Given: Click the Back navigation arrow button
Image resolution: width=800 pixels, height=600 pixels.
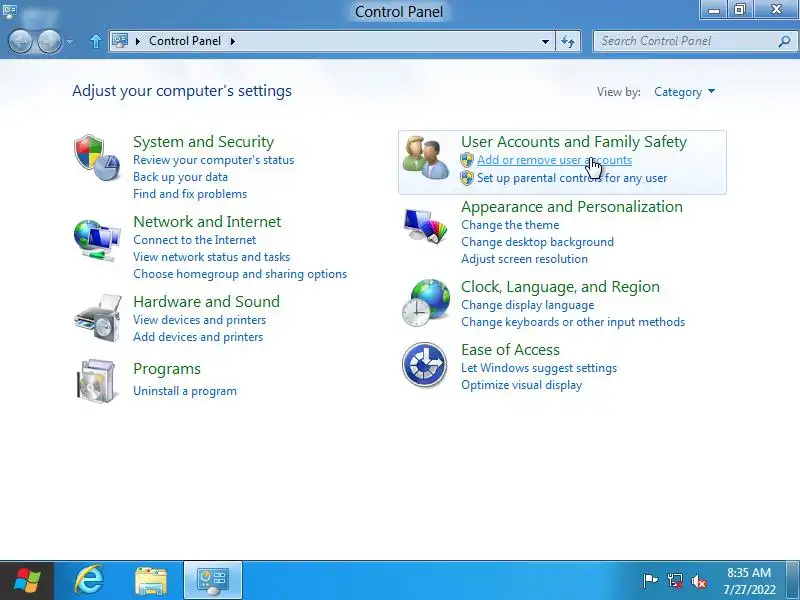Looking at the screenshot, I should tap(21, 41).
